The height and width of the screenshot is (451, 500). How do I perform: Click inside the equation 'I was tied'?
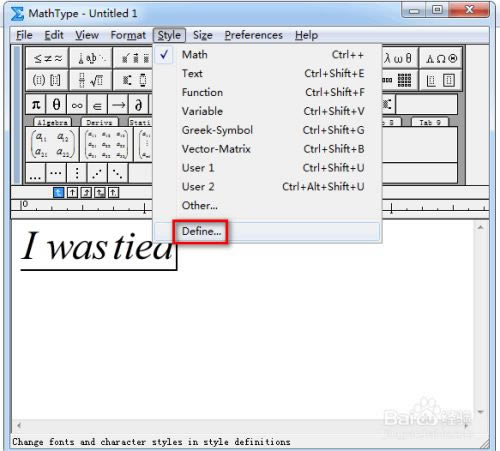98,247
